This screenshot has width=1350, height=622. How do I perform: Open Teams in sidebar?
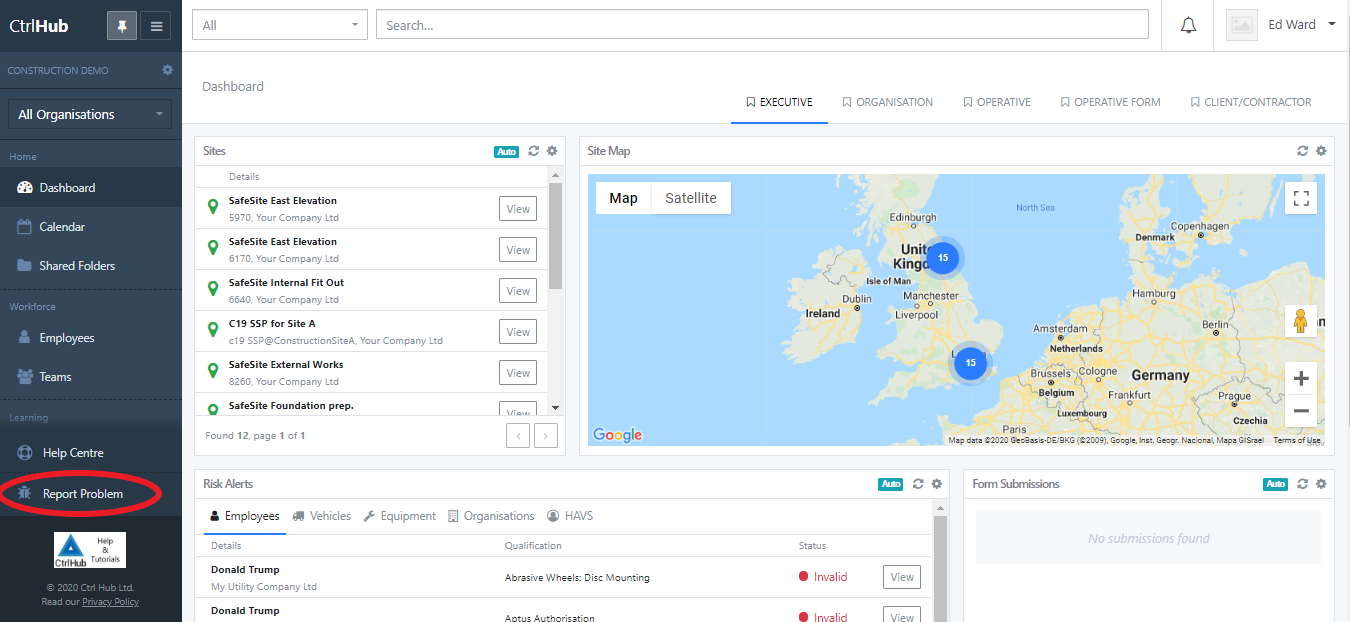click(x=91, y=377)
